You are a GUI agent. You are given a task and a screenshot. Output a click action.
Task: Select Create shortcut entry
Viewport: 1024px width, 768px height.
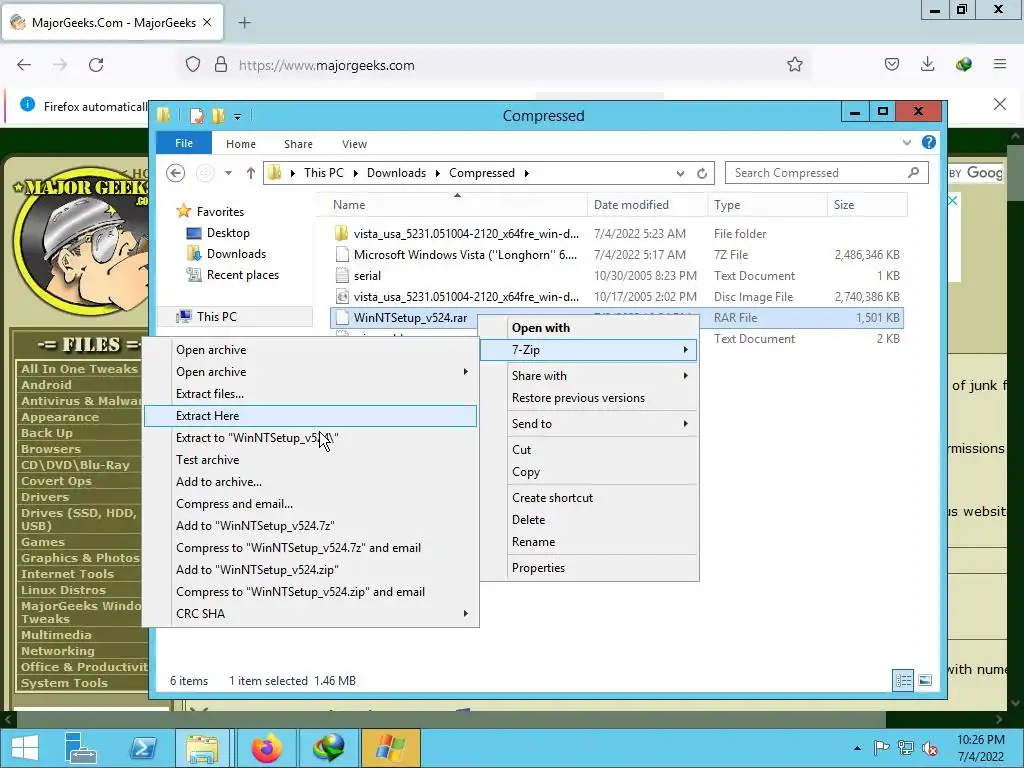pos(588,498)
